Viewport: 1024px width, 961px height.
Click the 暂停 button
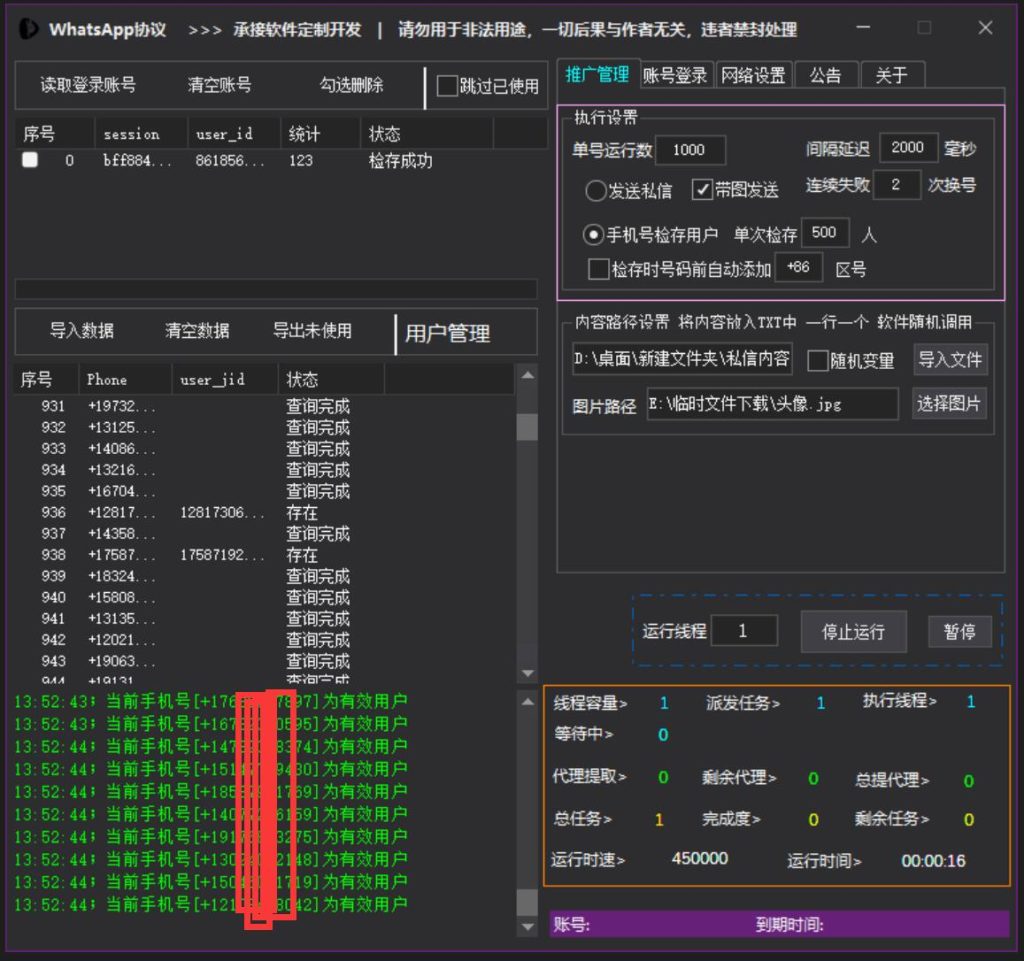tap(959, 630)
